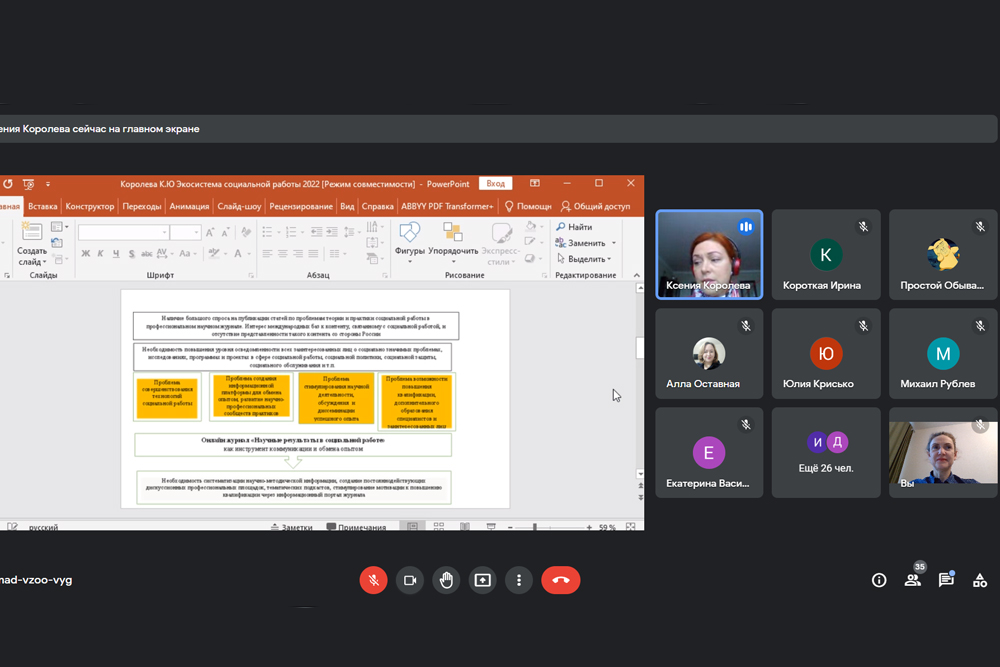The image size is (1000, 667).
Task: Switch to the Вставка ribbon tab
Action: (x=42, y=206)
